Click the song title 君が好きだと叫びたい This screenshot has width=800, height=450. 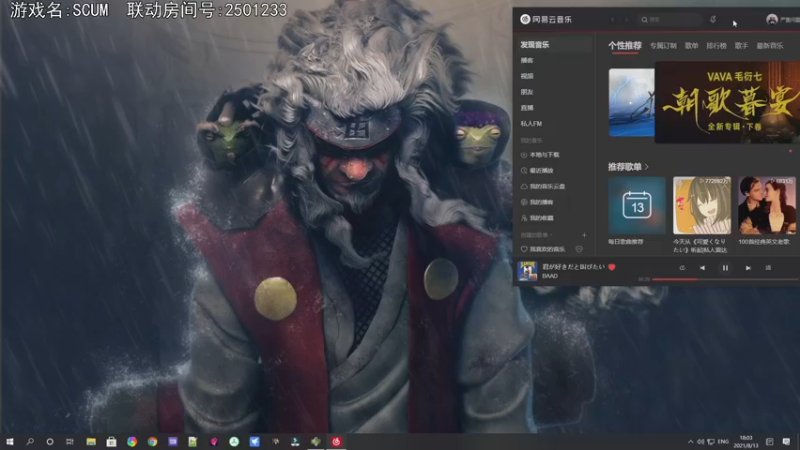(573, 267)
